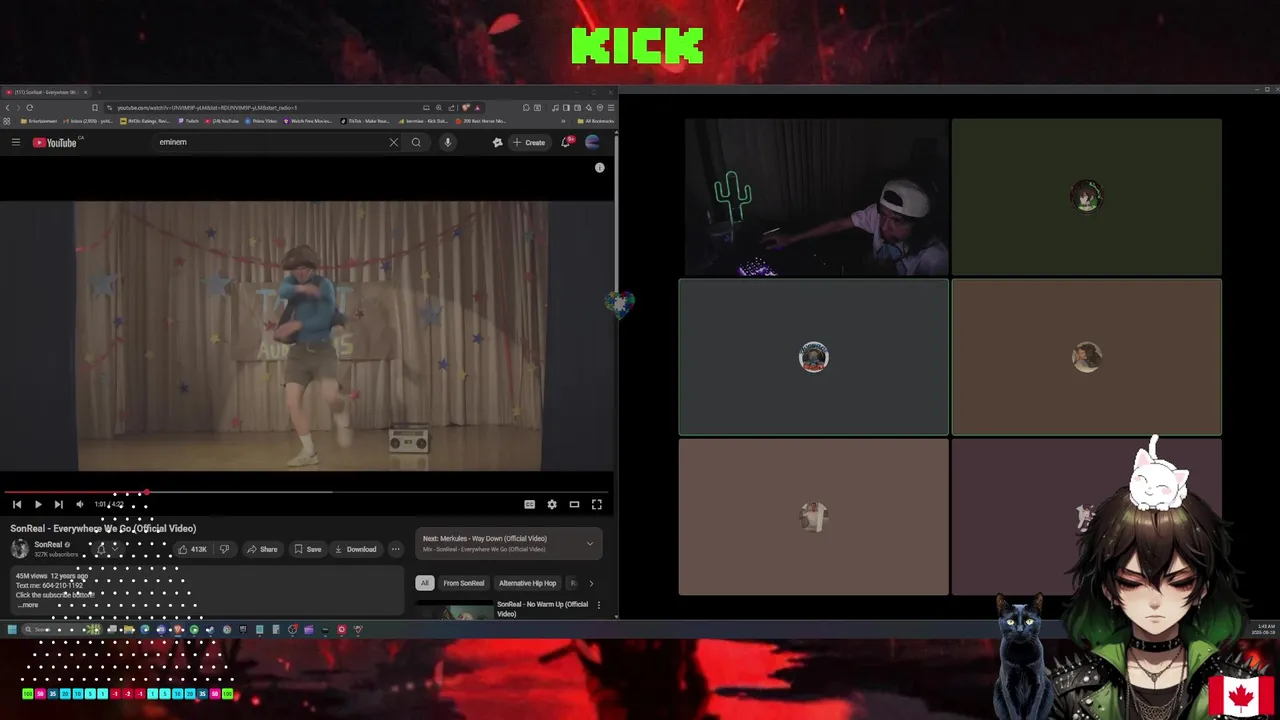Open the video info card icon
Image resolution: width=1280 pixels, height=720 pixels.
(600, 168)
